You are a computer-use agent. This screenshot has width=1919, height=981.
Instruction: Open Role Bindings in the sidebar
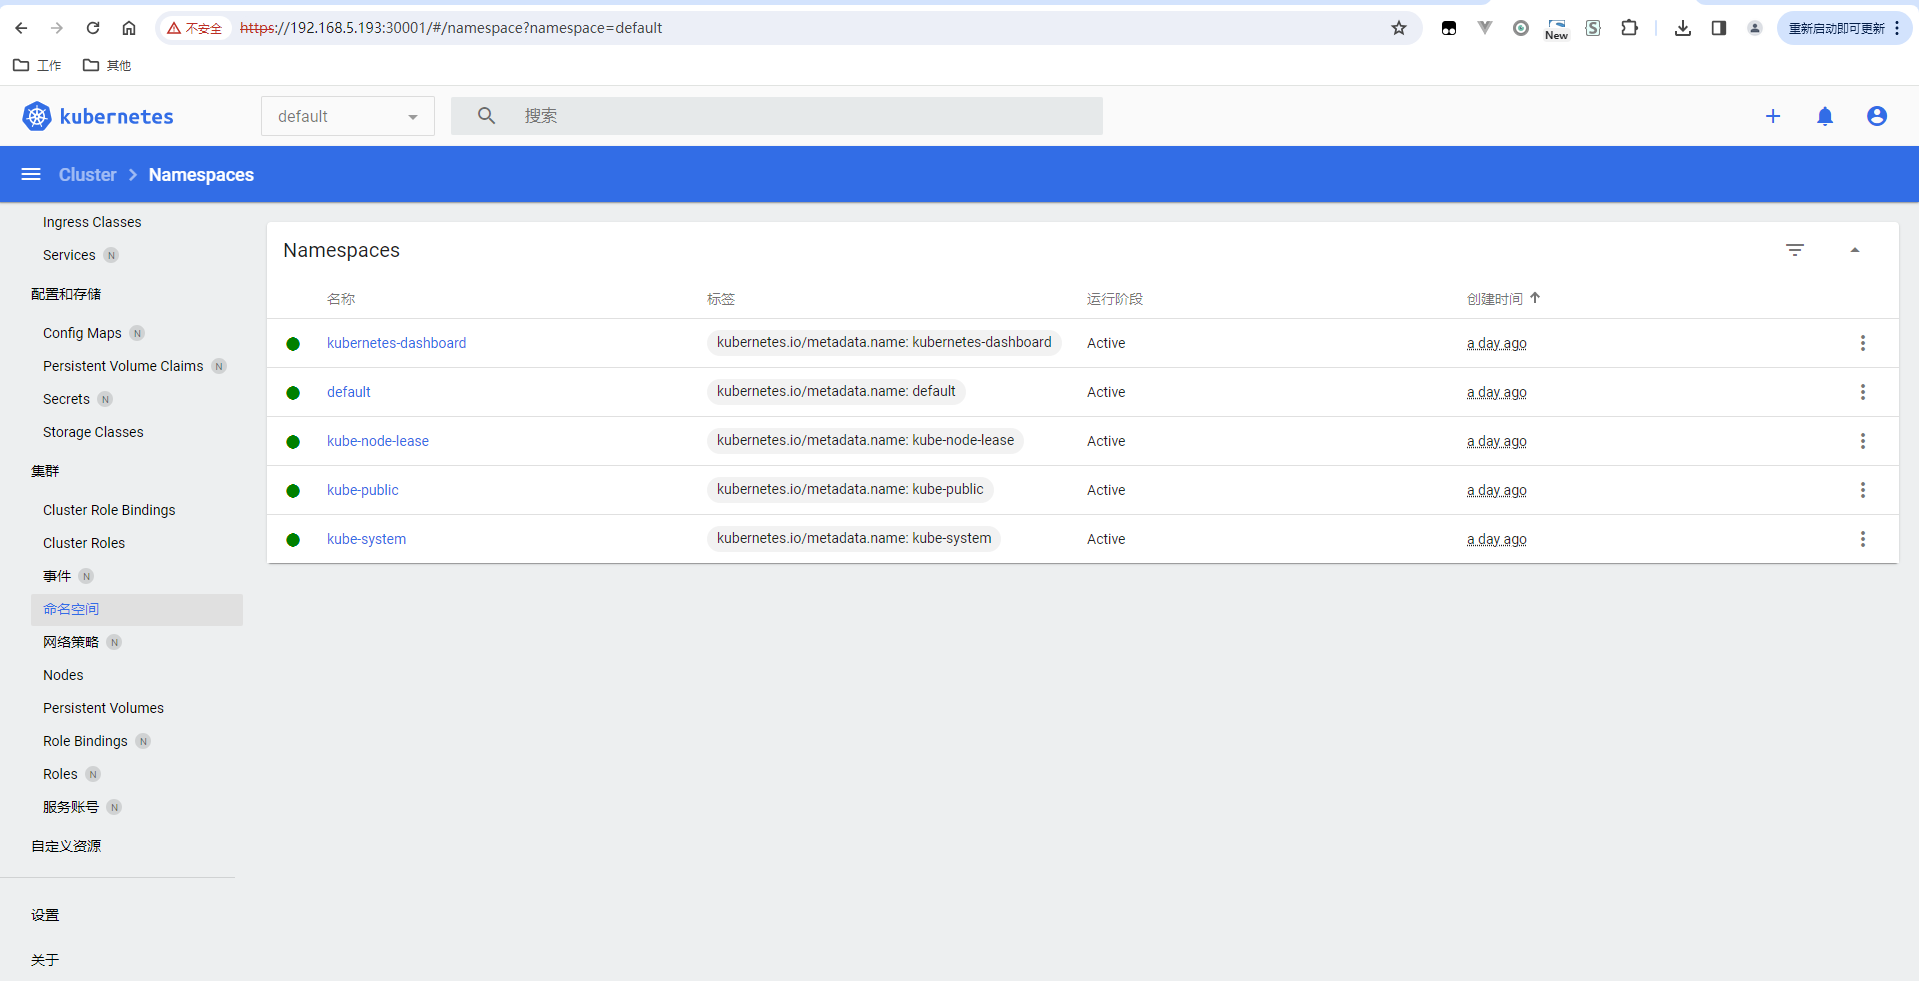coord(85,741)
